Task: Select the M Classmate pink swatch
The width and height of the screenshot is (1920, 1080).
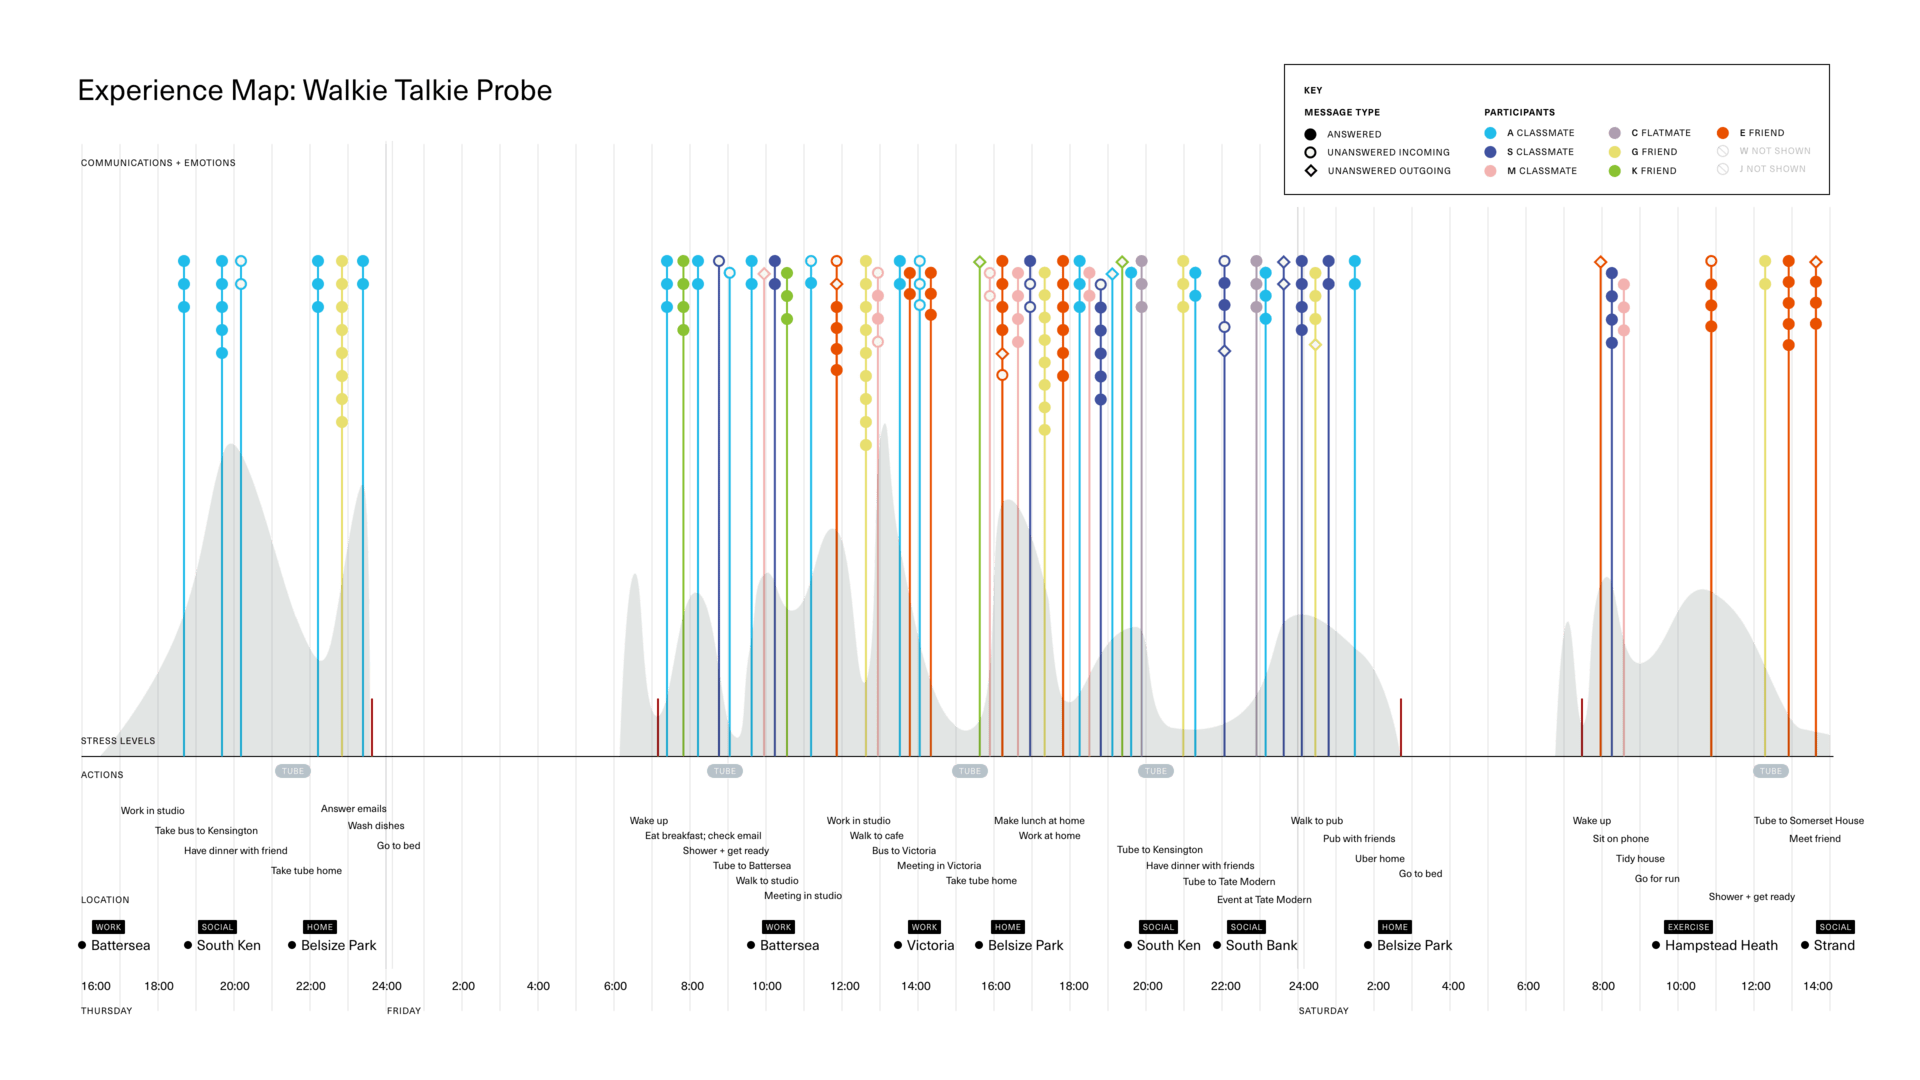Action: [x=1490, y=171]
